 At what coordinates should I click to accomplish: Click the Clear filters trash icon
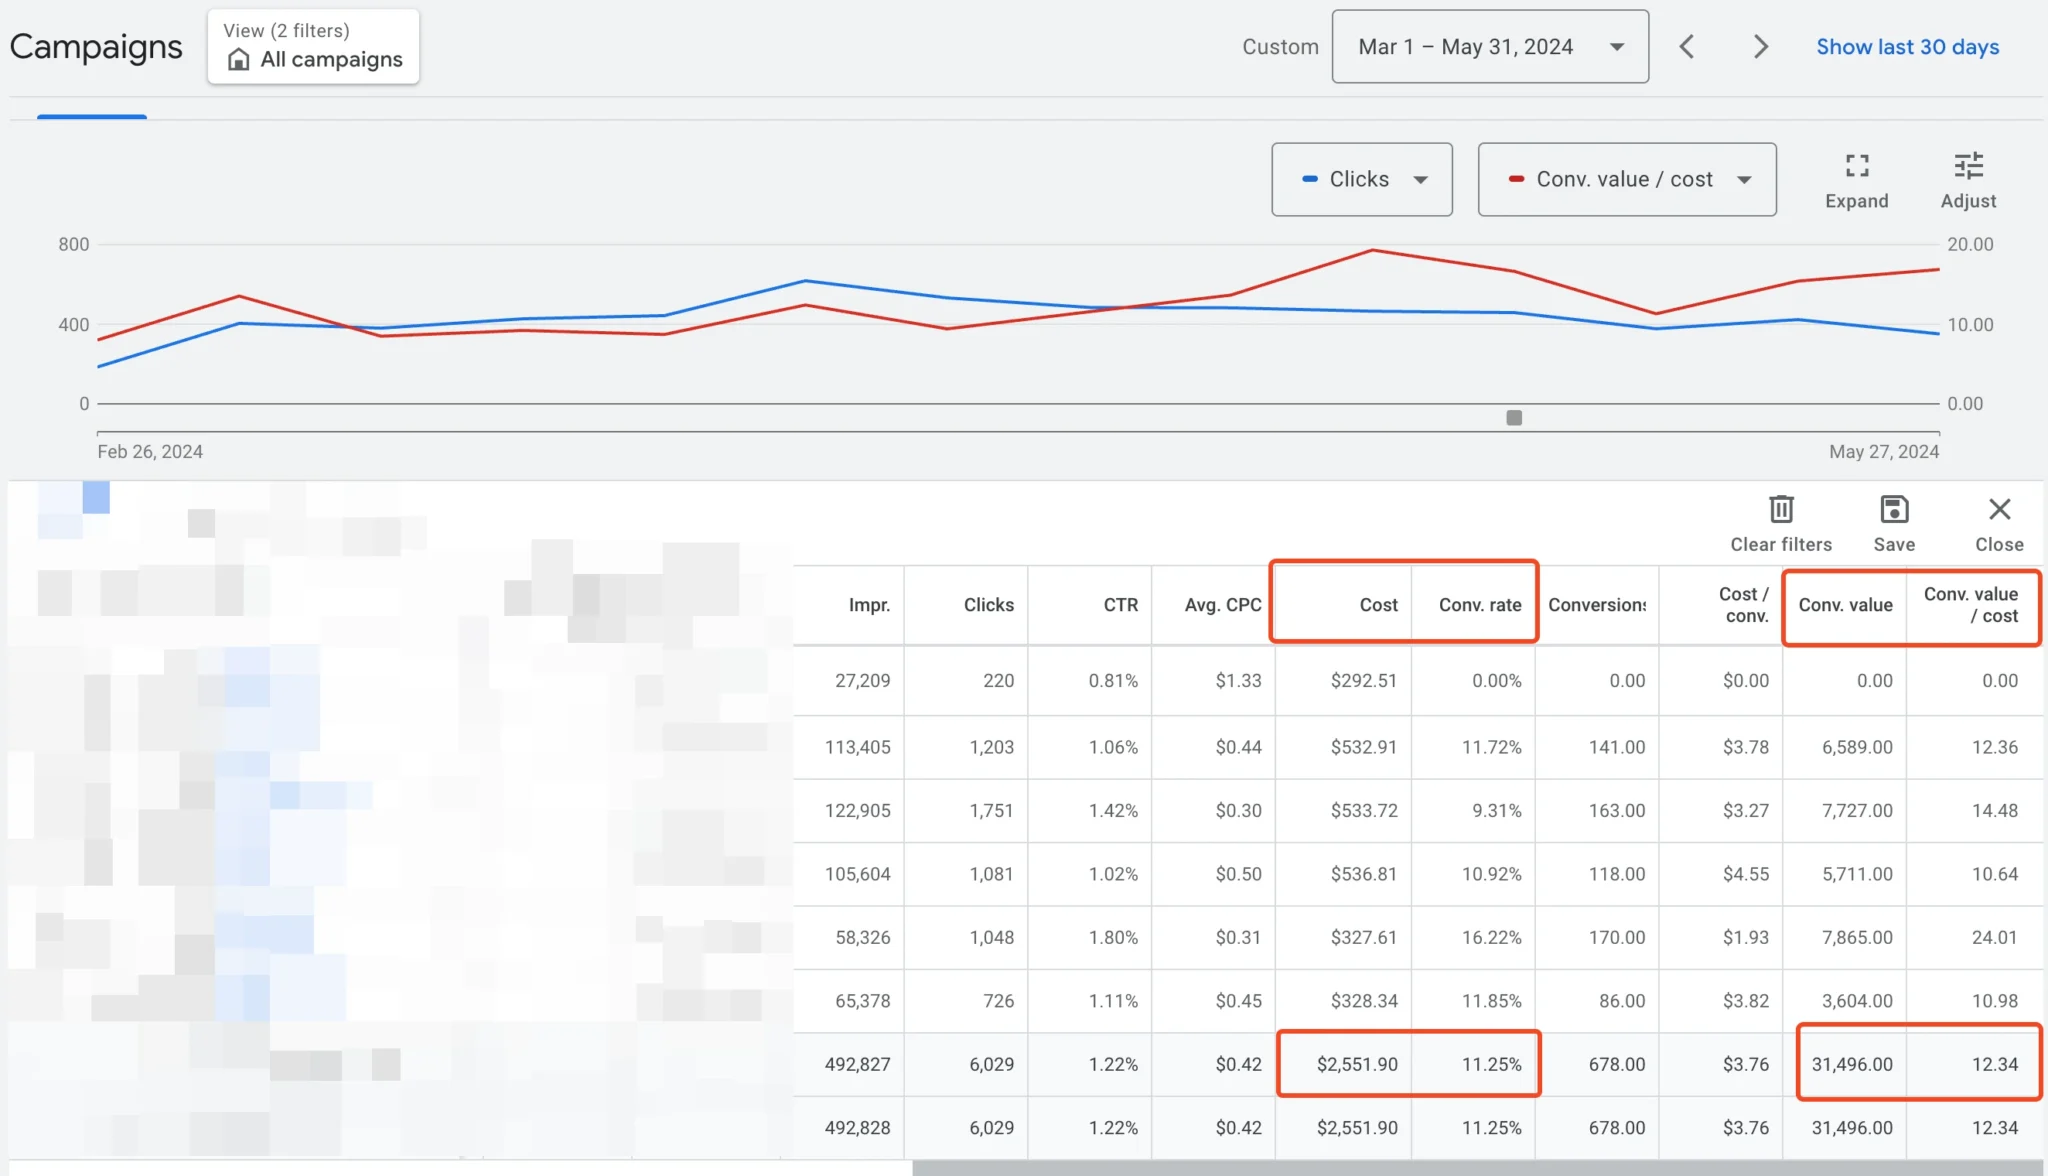click(1781, 510)
